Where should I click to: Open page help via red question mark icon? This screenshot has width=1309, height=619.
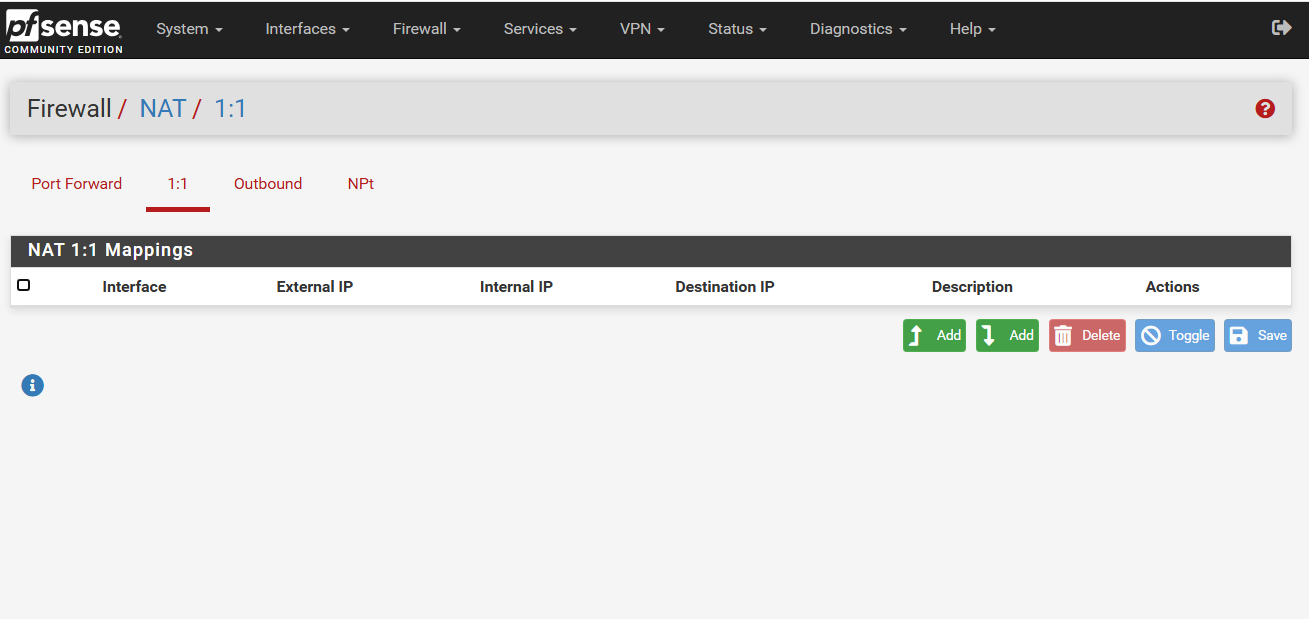click(1265, 108)
